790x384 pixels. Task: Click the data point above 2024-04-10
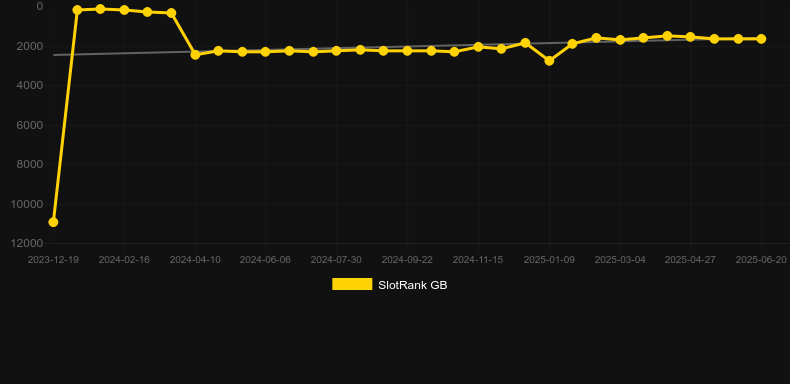point(195,54)
